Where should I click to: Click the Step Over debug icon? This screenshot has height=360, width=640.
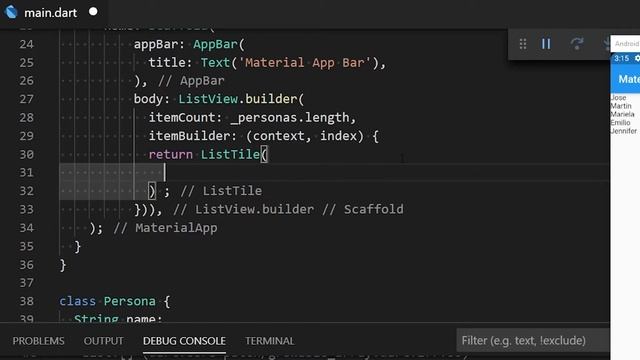coord(577,44)
